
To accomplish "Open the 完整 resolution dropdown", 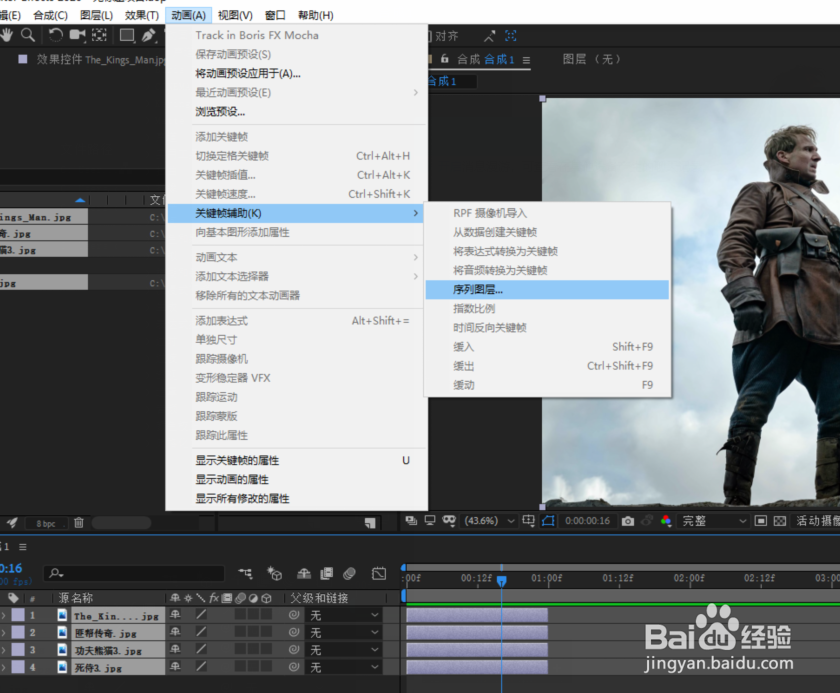I will click(x=714, y=521).
